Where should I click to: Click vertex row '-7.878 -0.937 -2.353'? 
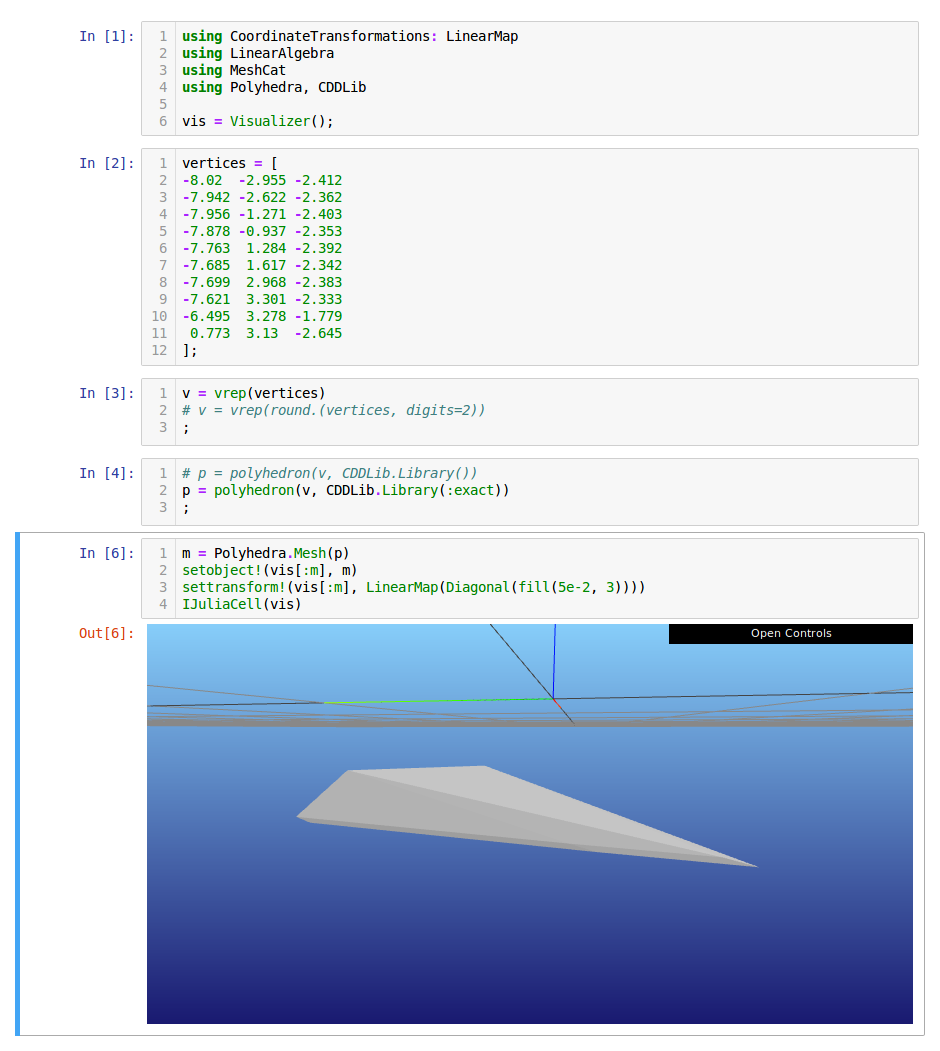[262, 231]
